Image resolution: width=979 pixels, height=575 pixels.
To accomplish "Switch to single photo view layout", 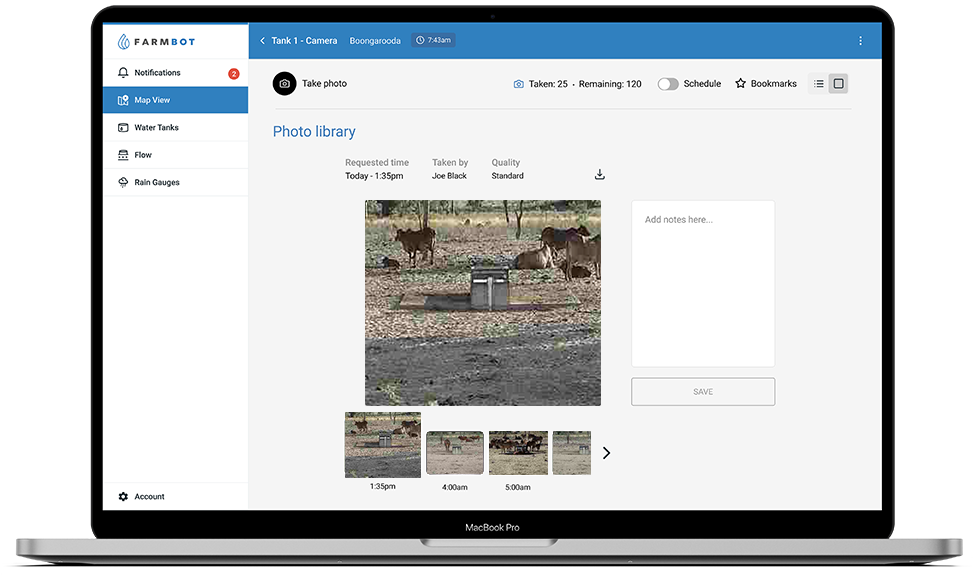I will 839,84.
